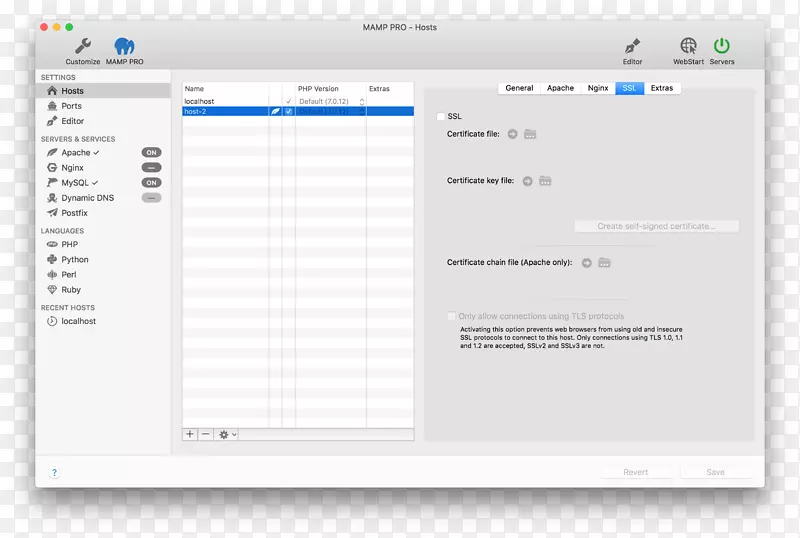
Task: Select the localhost row in hosts table
Action: click(224, 102)
